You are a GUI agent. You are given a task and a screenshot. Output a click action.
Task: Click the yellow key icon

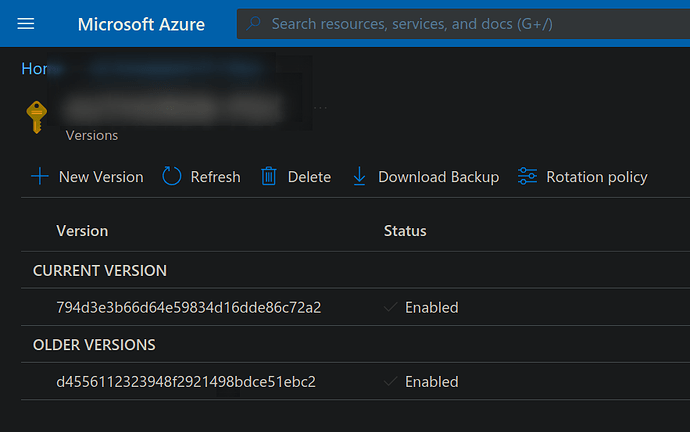[36, 116]
